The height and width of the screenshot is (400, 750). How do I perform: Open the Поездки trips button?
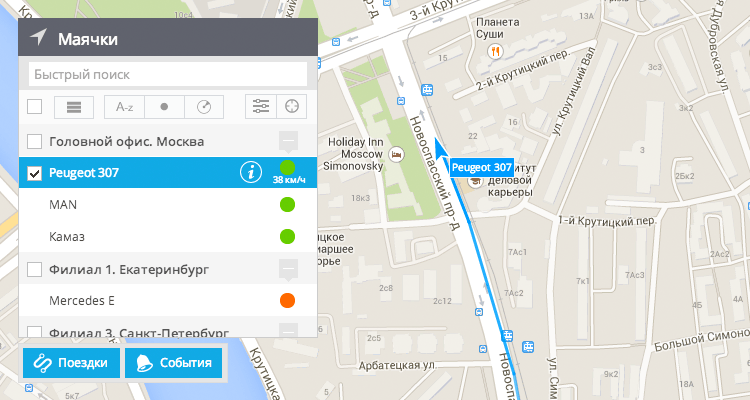(x=71, y=363)
